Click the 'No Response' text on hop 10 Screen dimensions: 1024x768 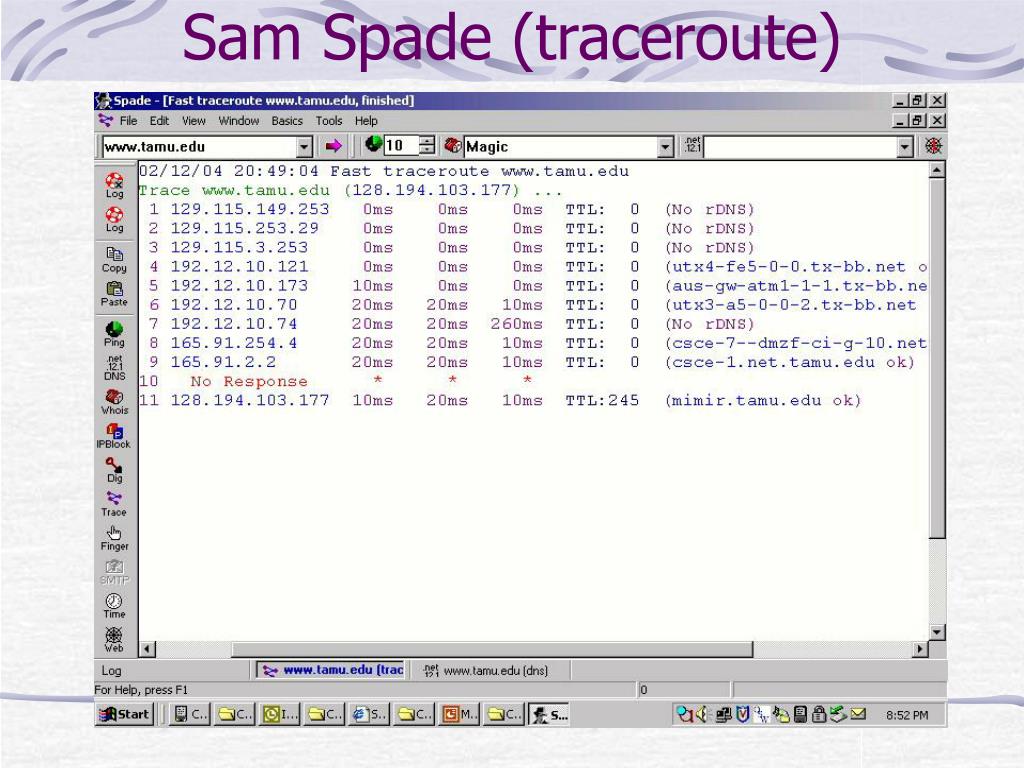(x=249, y=381)
